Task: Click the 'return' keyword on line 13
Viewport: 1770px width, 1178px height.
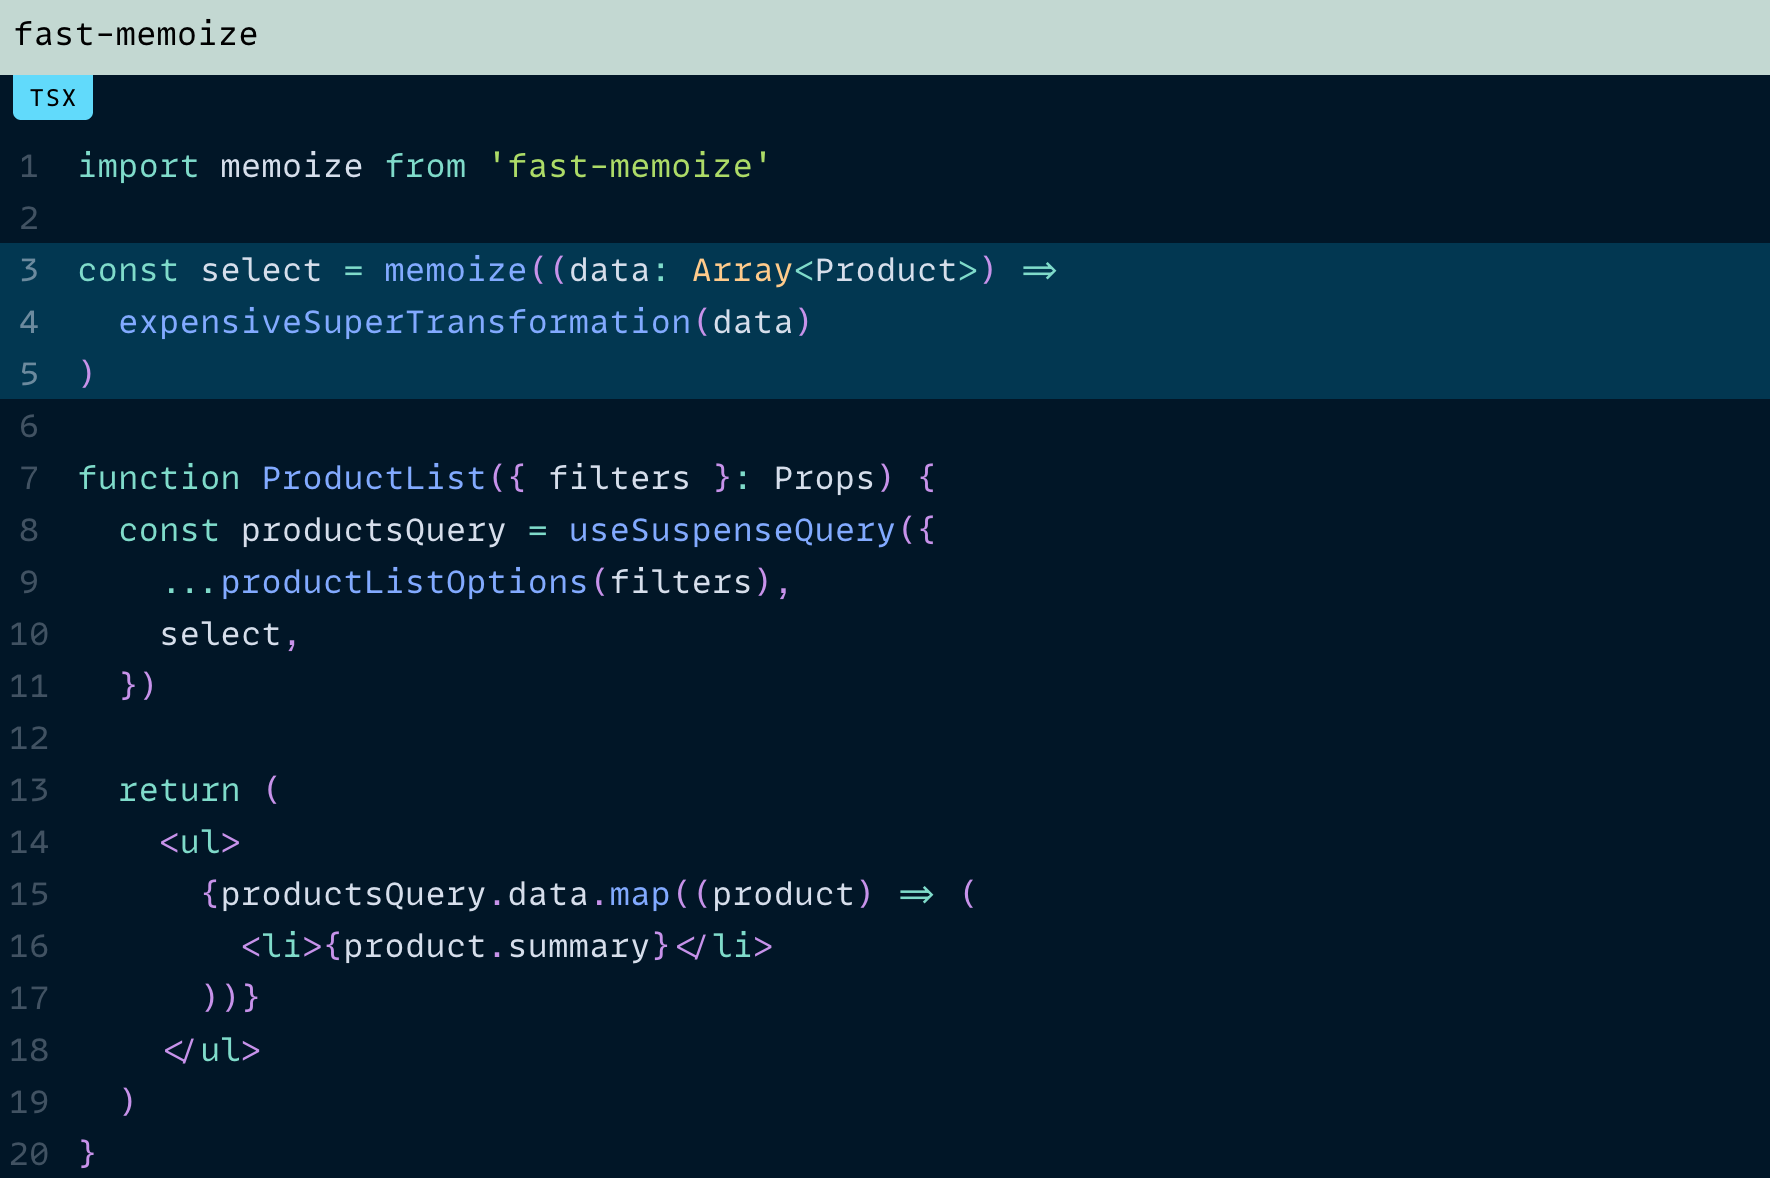Action: click(179, 790)
